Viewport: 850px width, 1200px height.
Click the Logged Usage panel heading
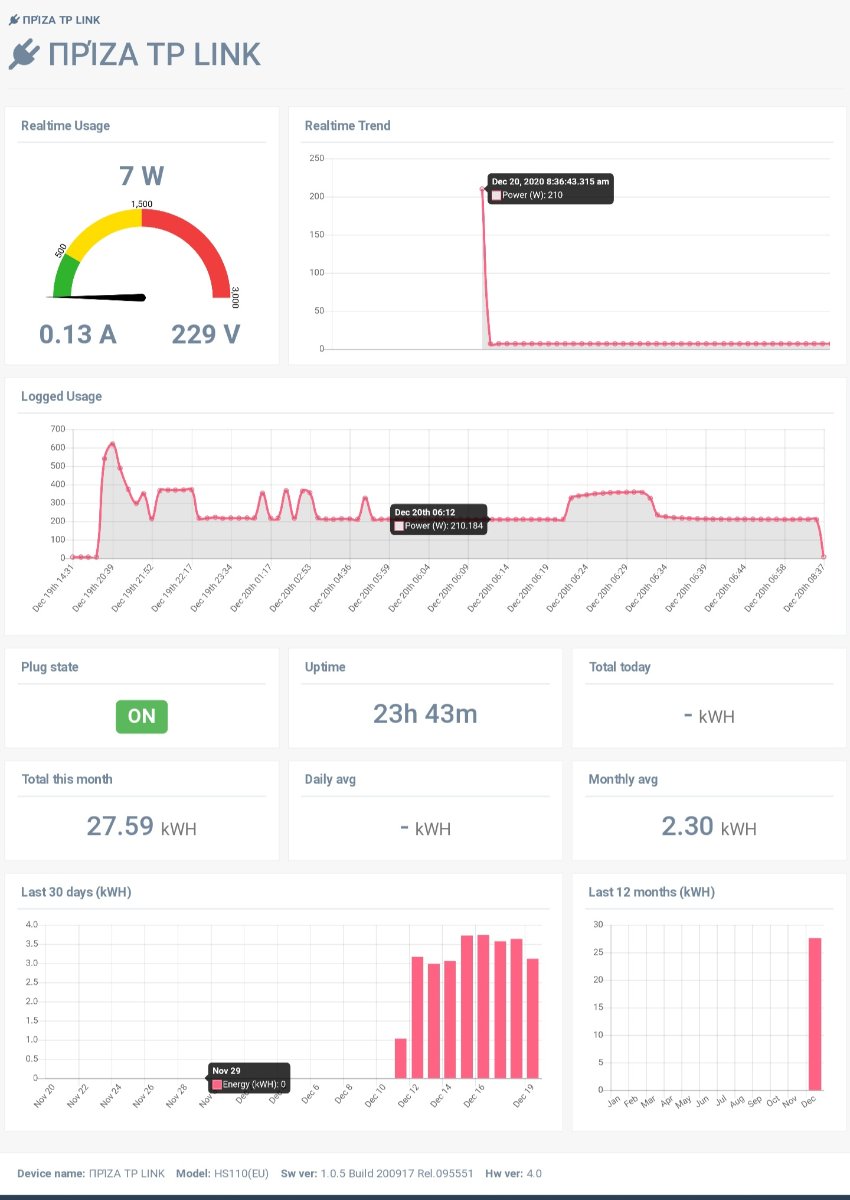(x=62, y=396)
